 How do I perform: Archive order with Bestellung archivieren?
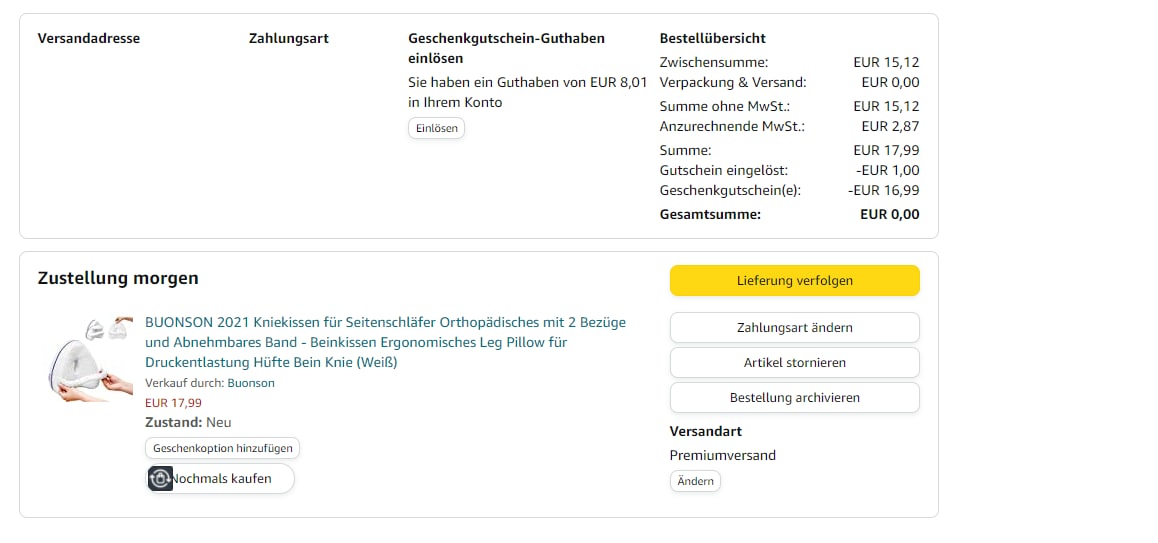(794, 397)
